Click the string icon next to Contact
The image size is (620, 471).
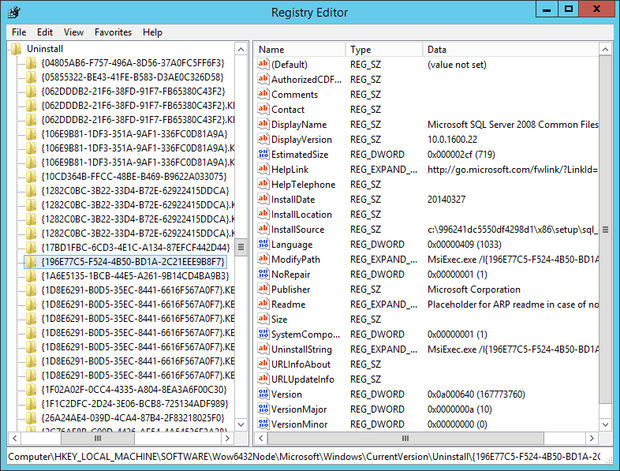coord(263,109)
